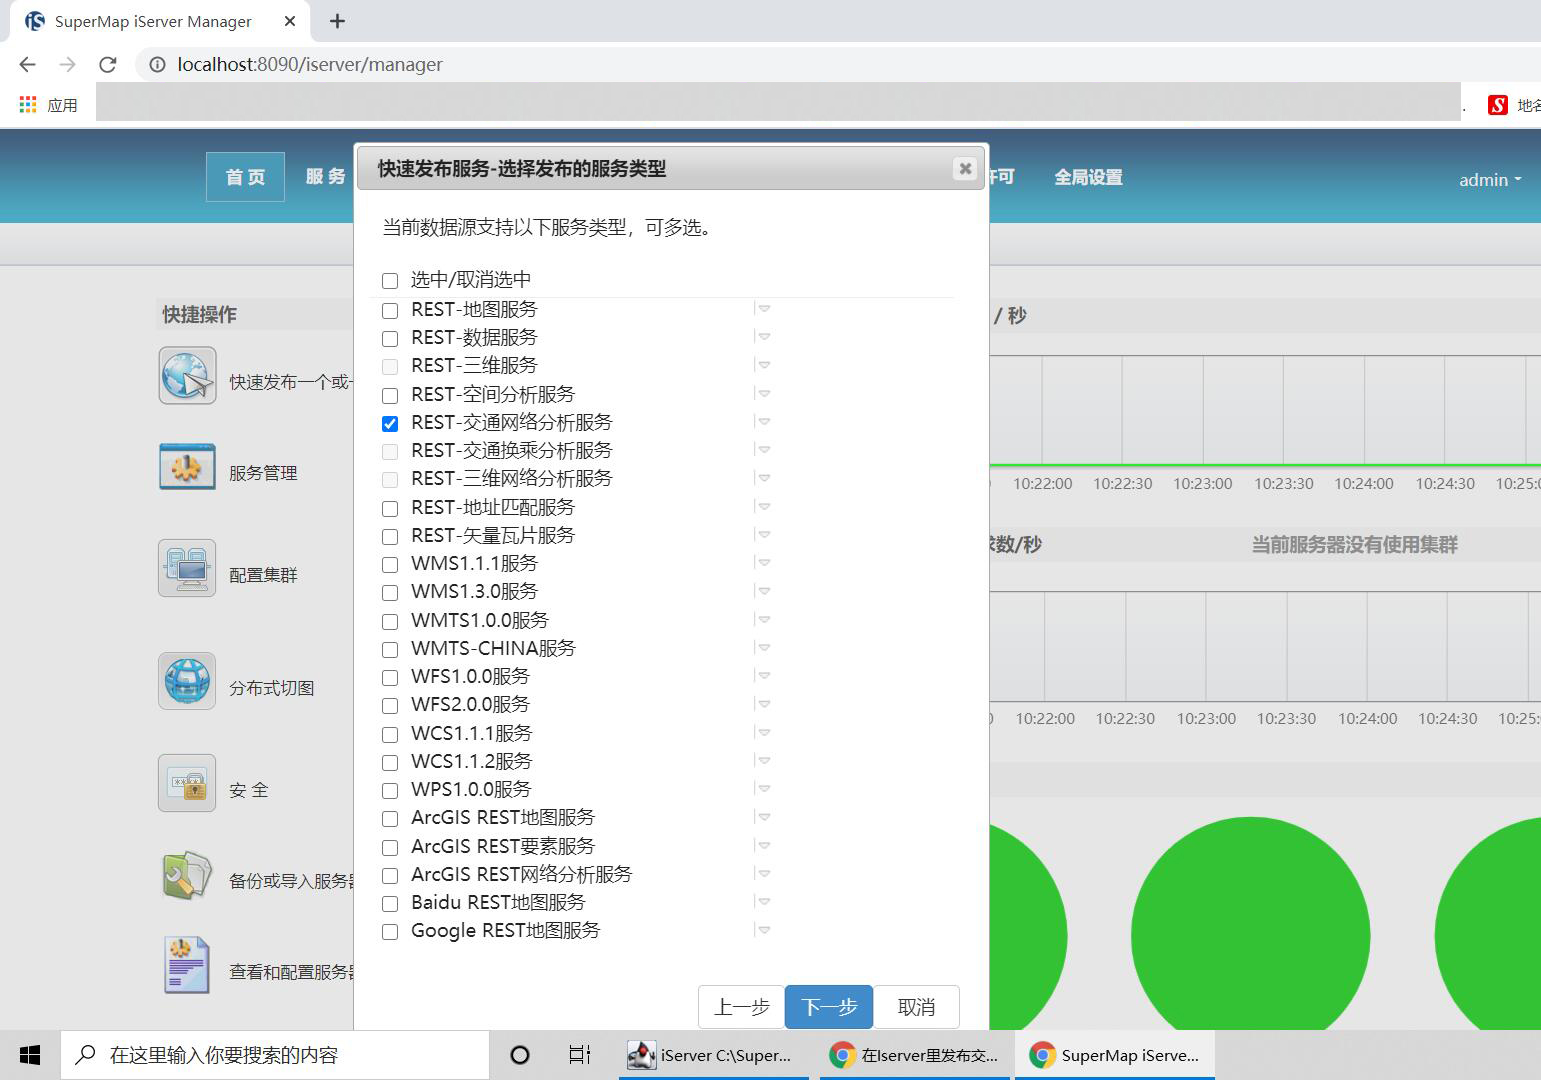Select ArcGIS REST地图服务 label text
The width and height of the screenshot is (1541, 1080).
tap(503, 818)
